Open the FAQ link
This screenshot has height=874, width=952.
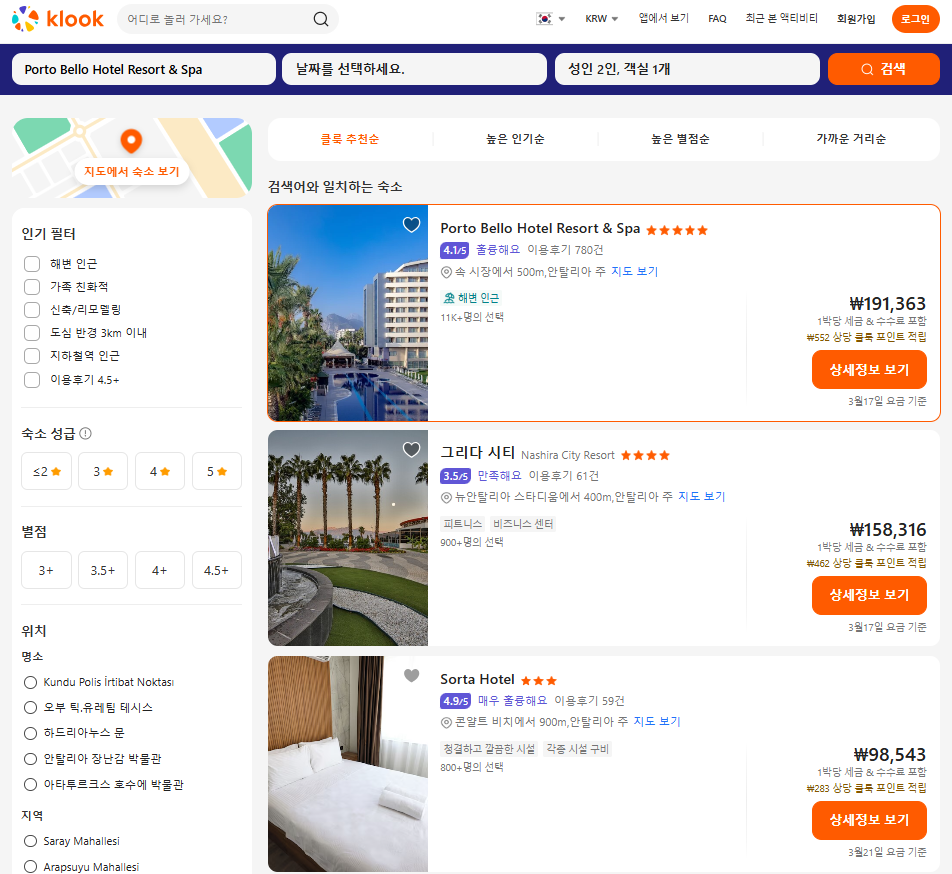coord(717,19)
